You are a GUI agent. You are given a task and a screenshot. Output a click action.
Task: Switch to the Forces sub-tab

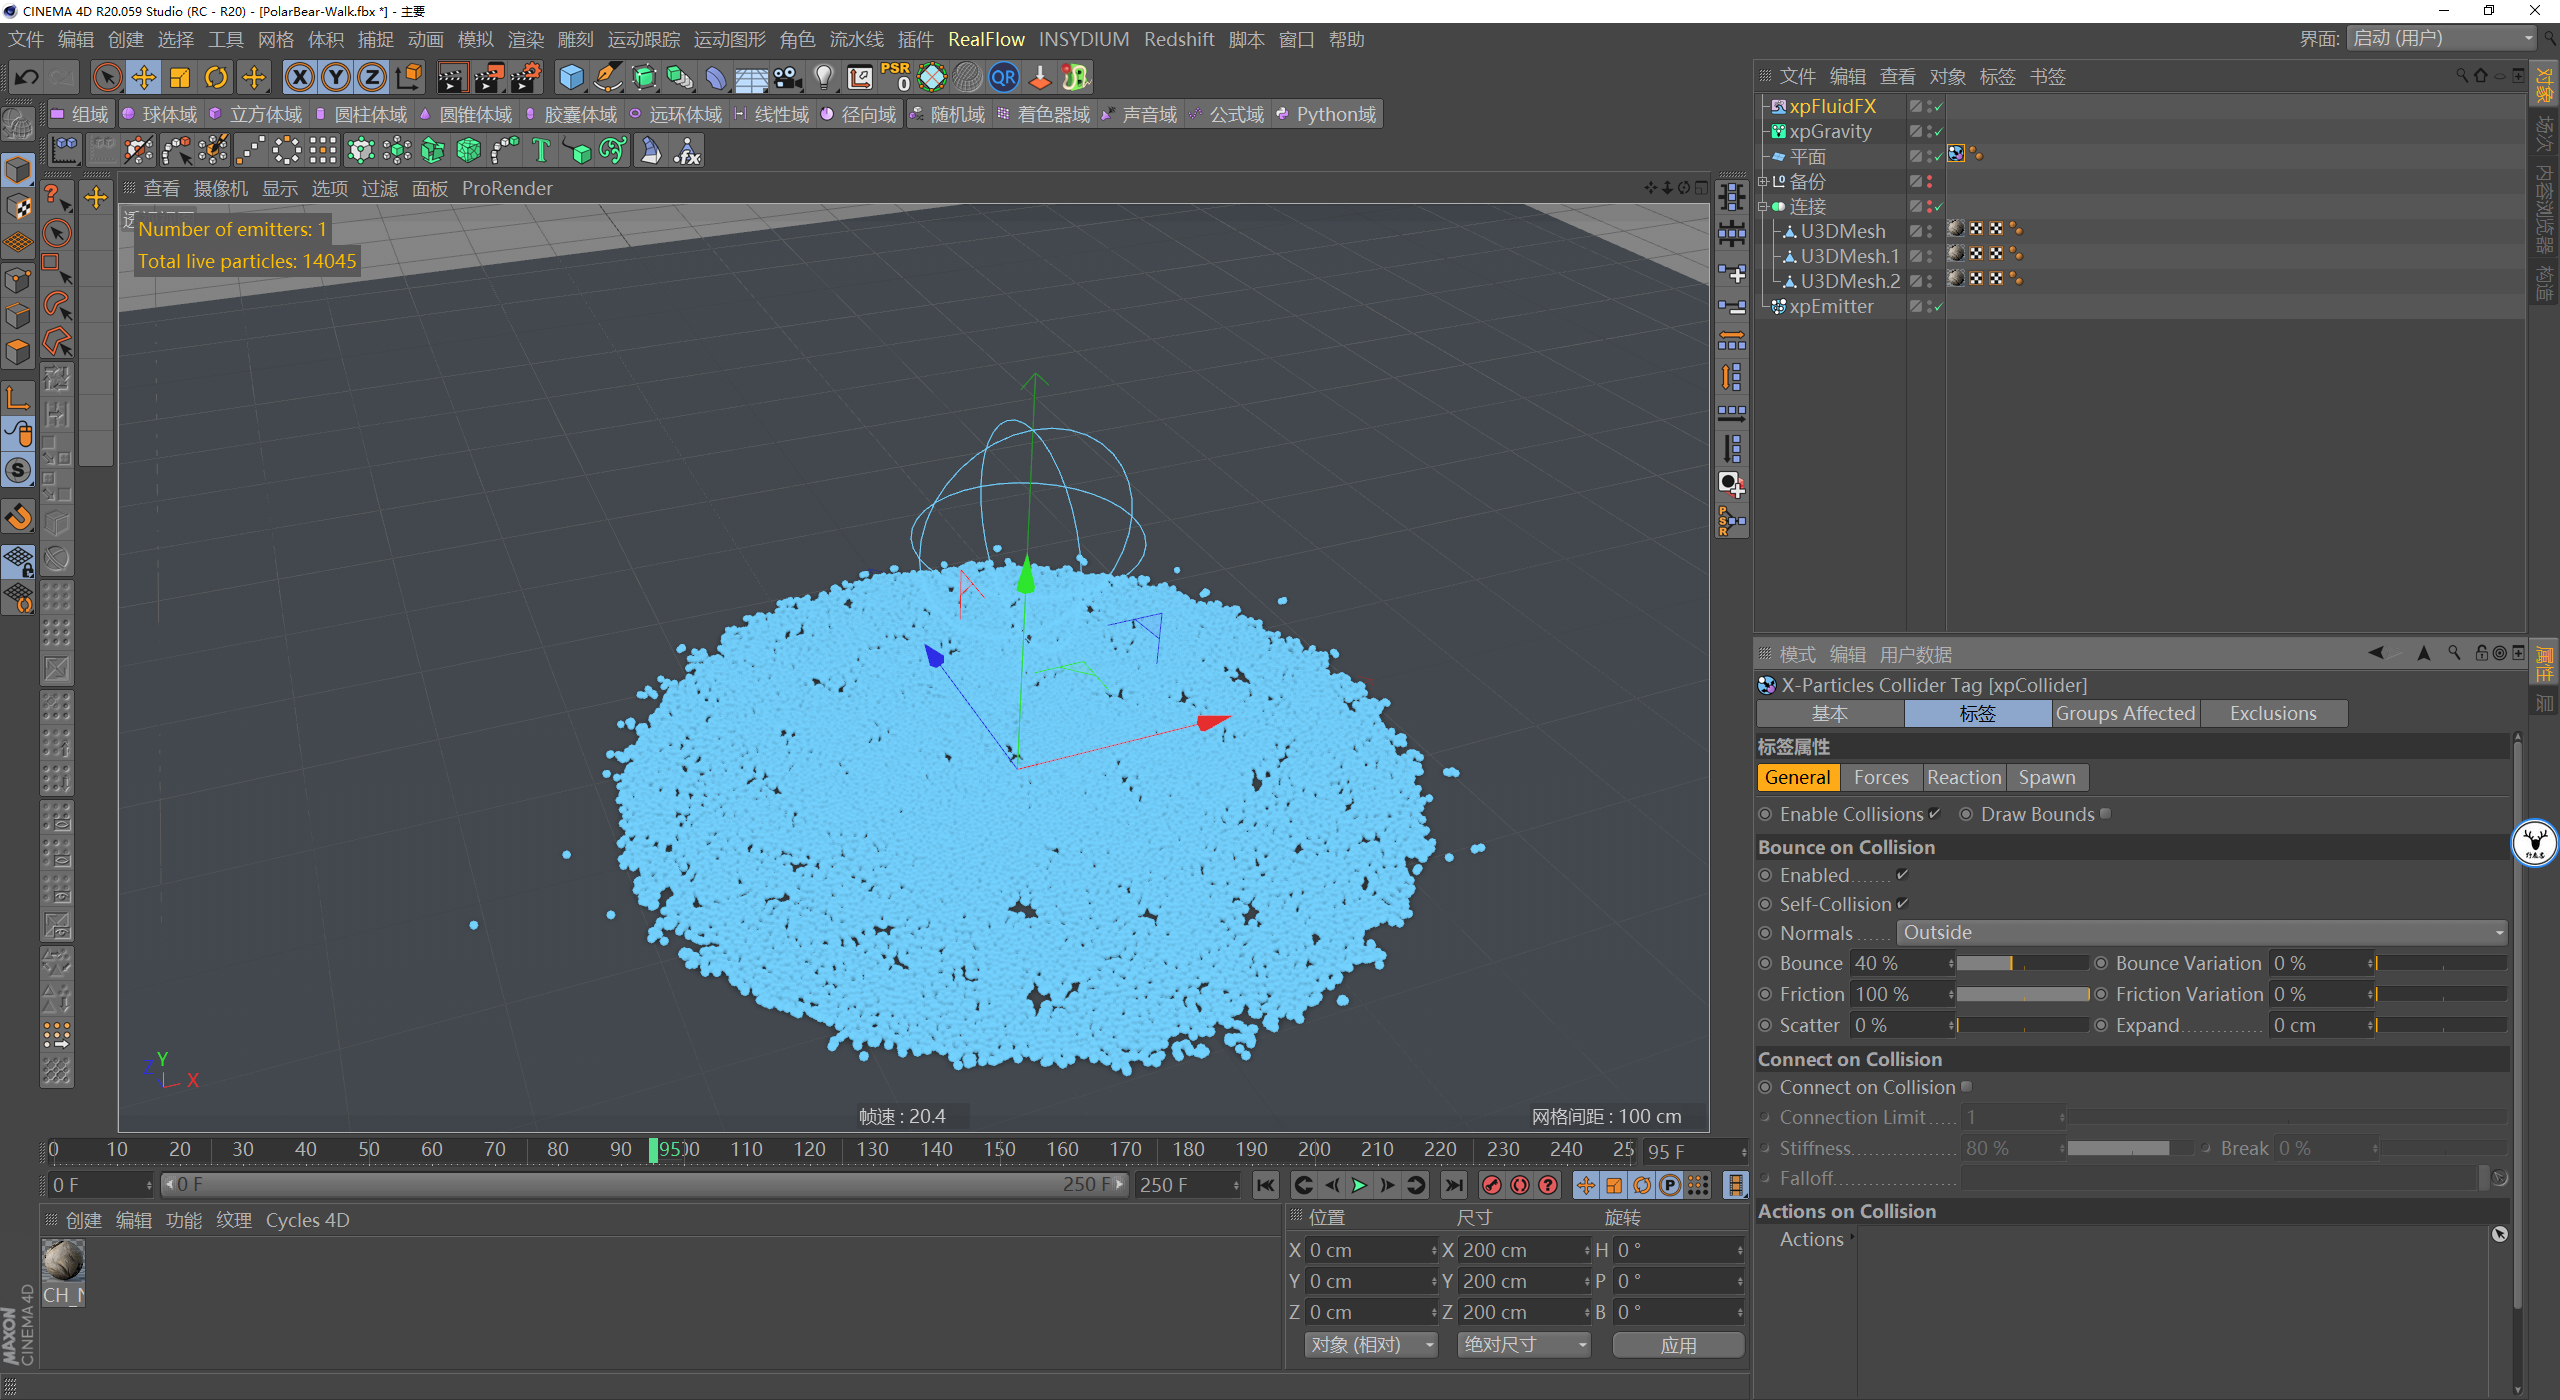[x=1880, y=777]
